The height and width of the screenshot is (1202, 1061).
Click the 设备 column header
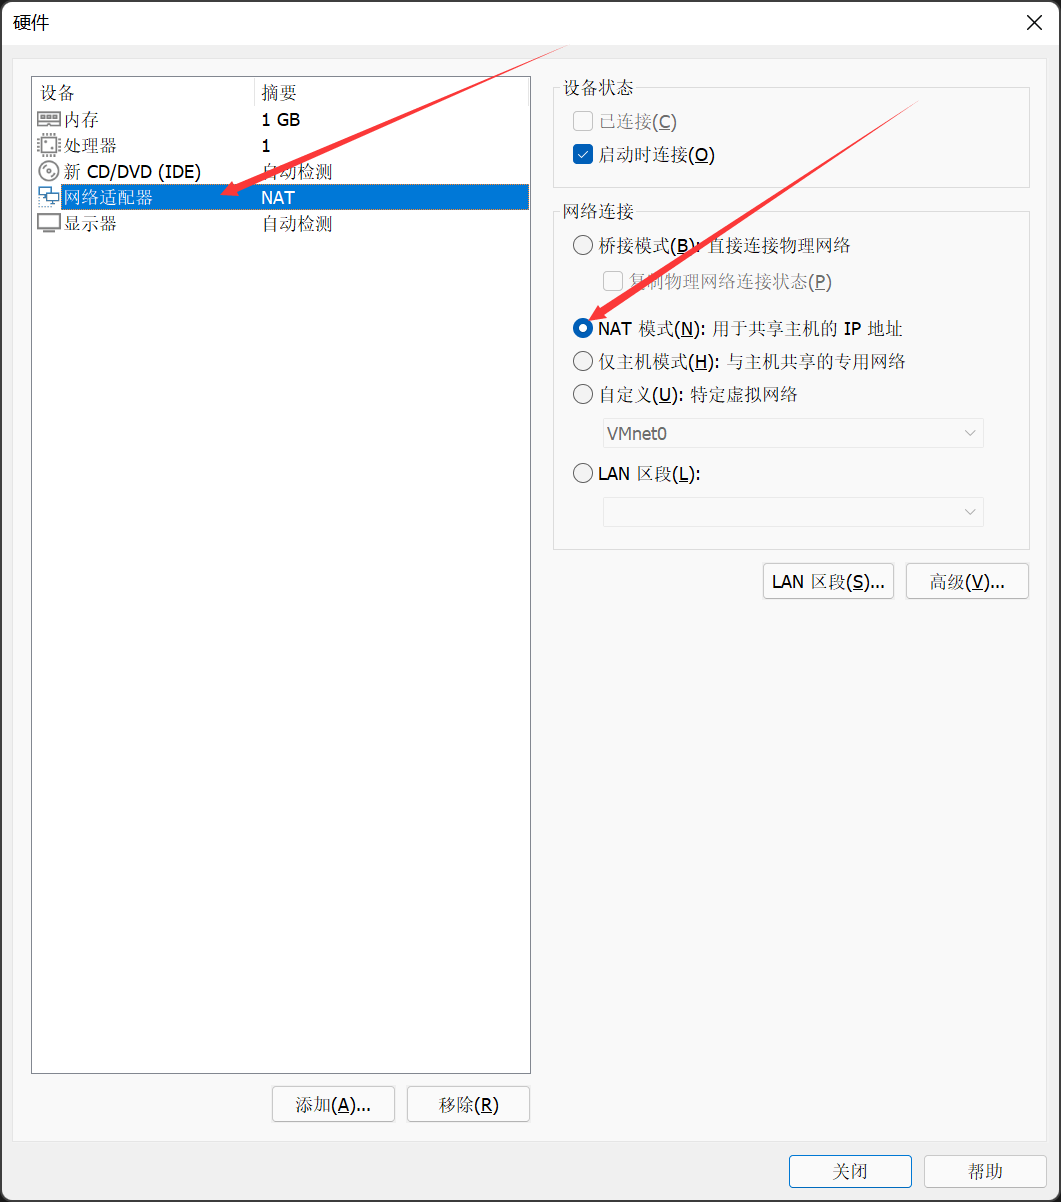click(x=144, y=93)
